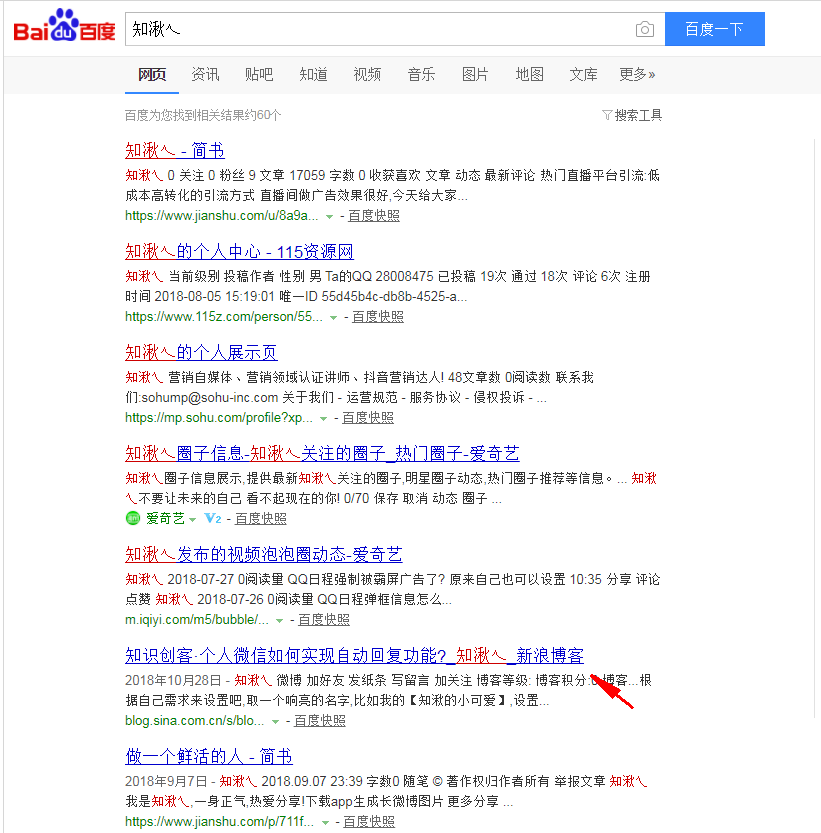The width and height of the screenshot is (821, 833).
Task: Open camera image search icon
Action: [645, 29]
